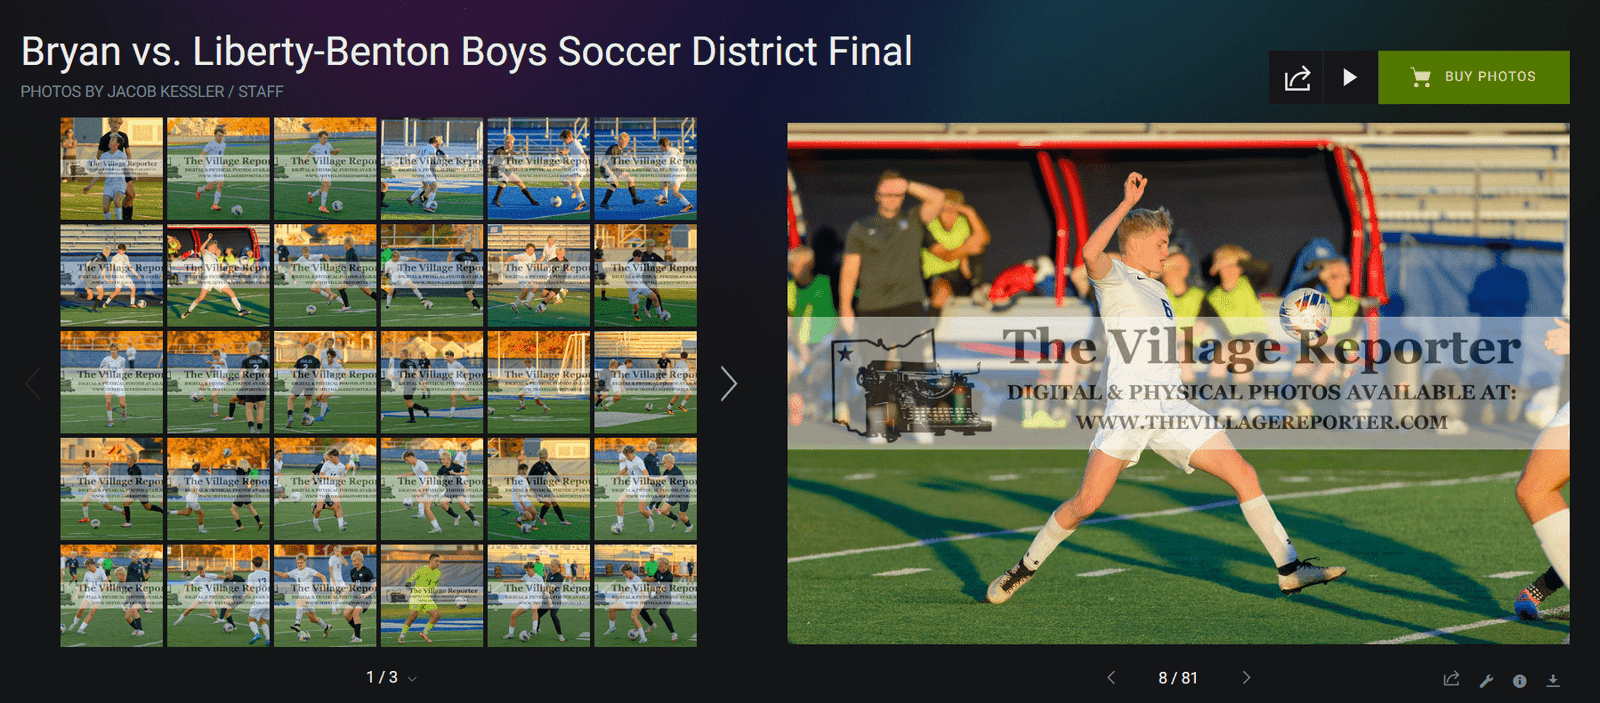Screen dimensions: 1600x703
Task: Open the 1 / 3 page dropdown
Action: click(391, 678)
